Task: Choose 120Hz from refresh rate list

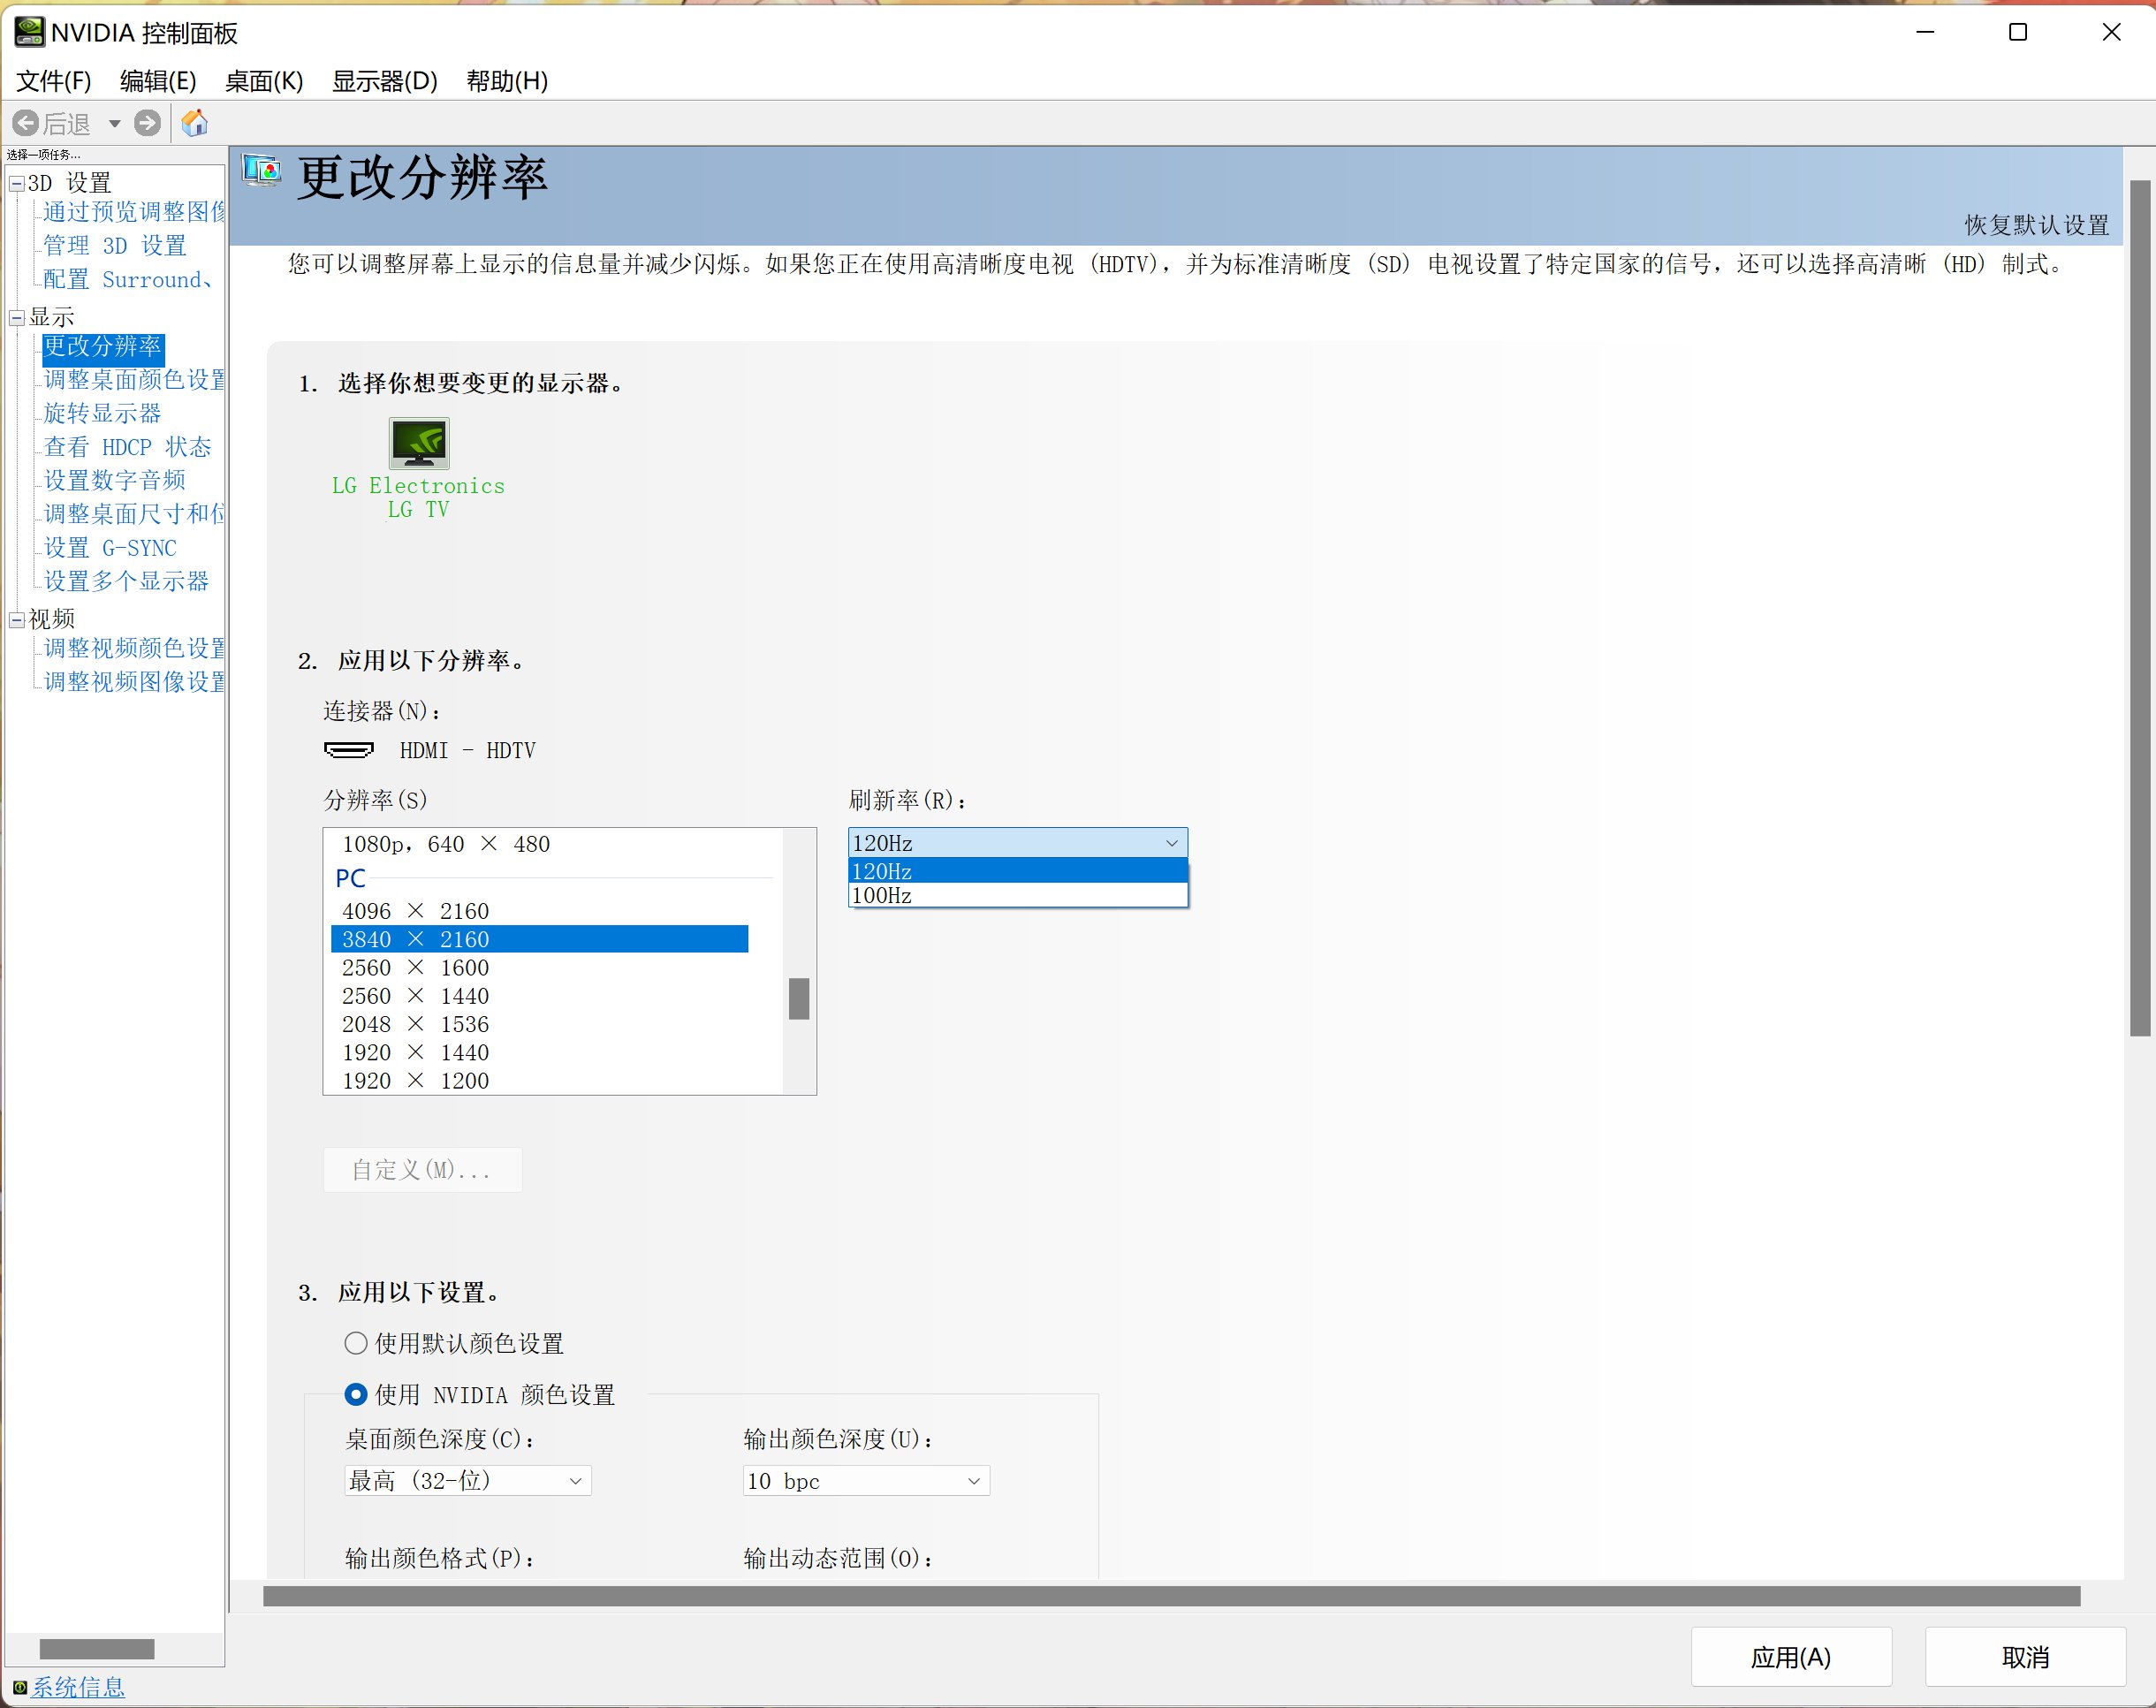Action: [1018, 871]
